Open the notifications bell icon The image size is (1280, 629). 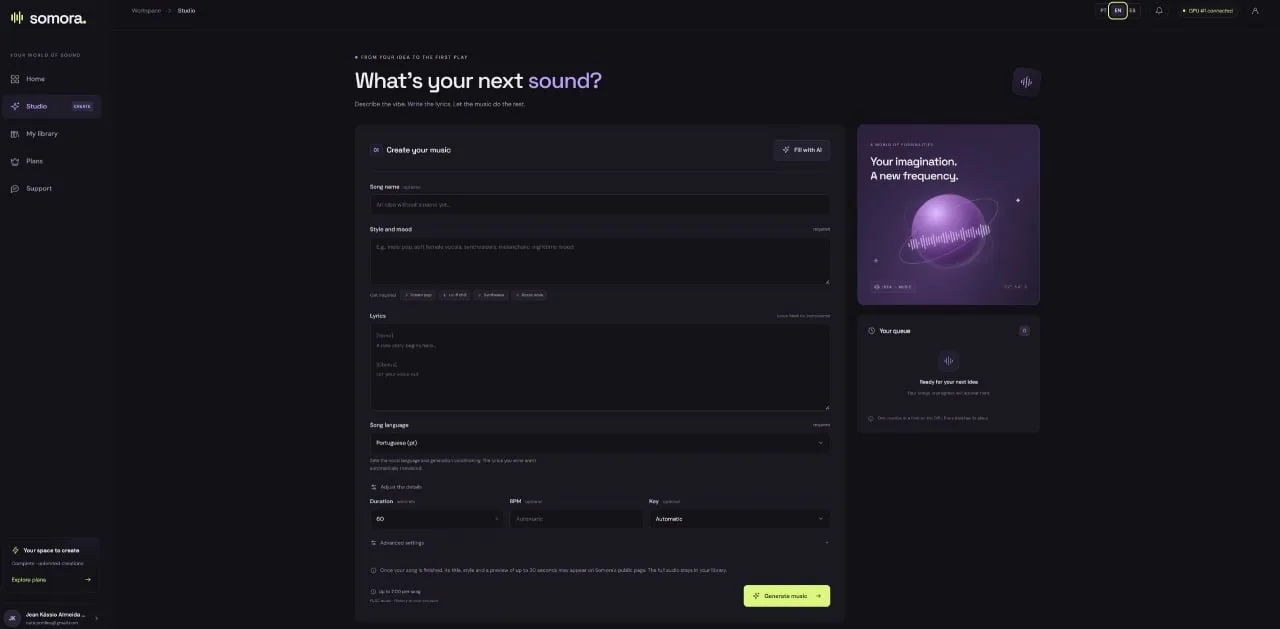click(1159, 11)
